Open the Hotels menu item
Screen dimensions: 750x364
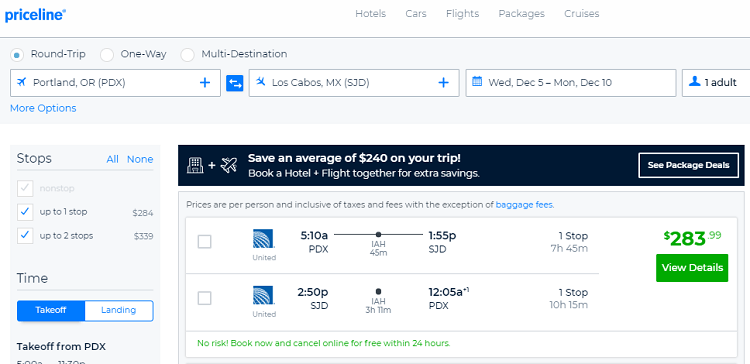pyautogui.click(x=370, y=14)
